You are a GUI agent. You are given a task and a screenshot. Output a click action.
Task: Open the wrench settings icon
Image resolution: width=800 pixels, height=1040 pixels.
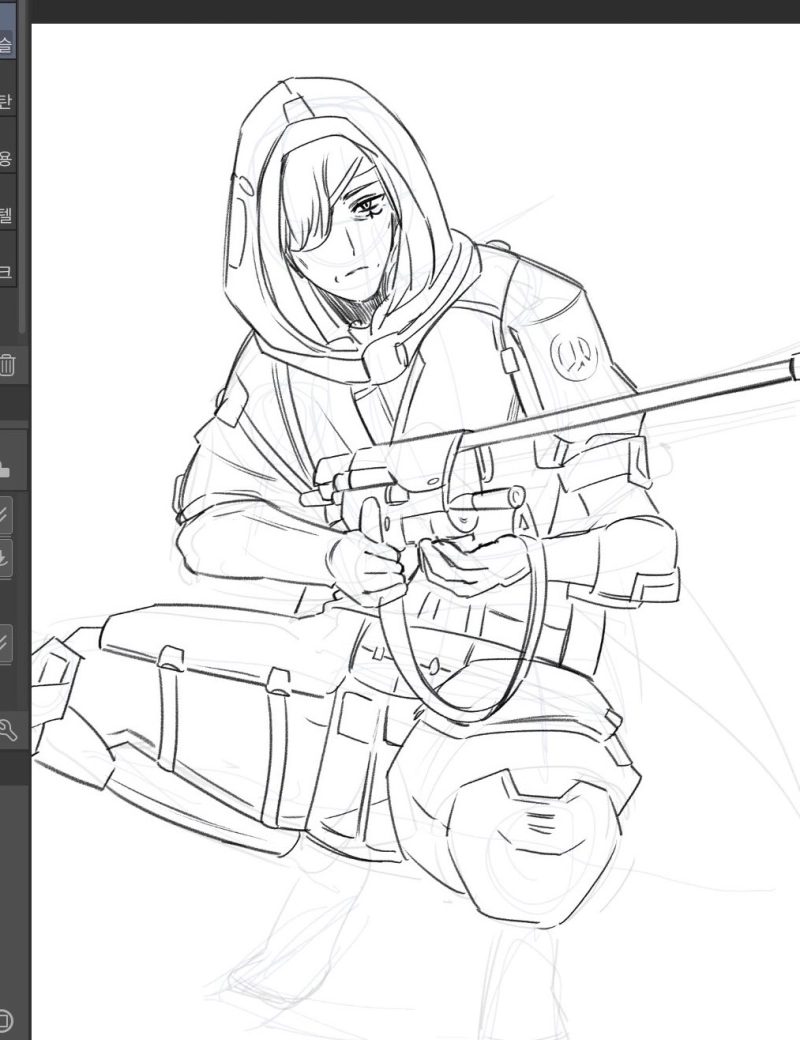(7, 729)
